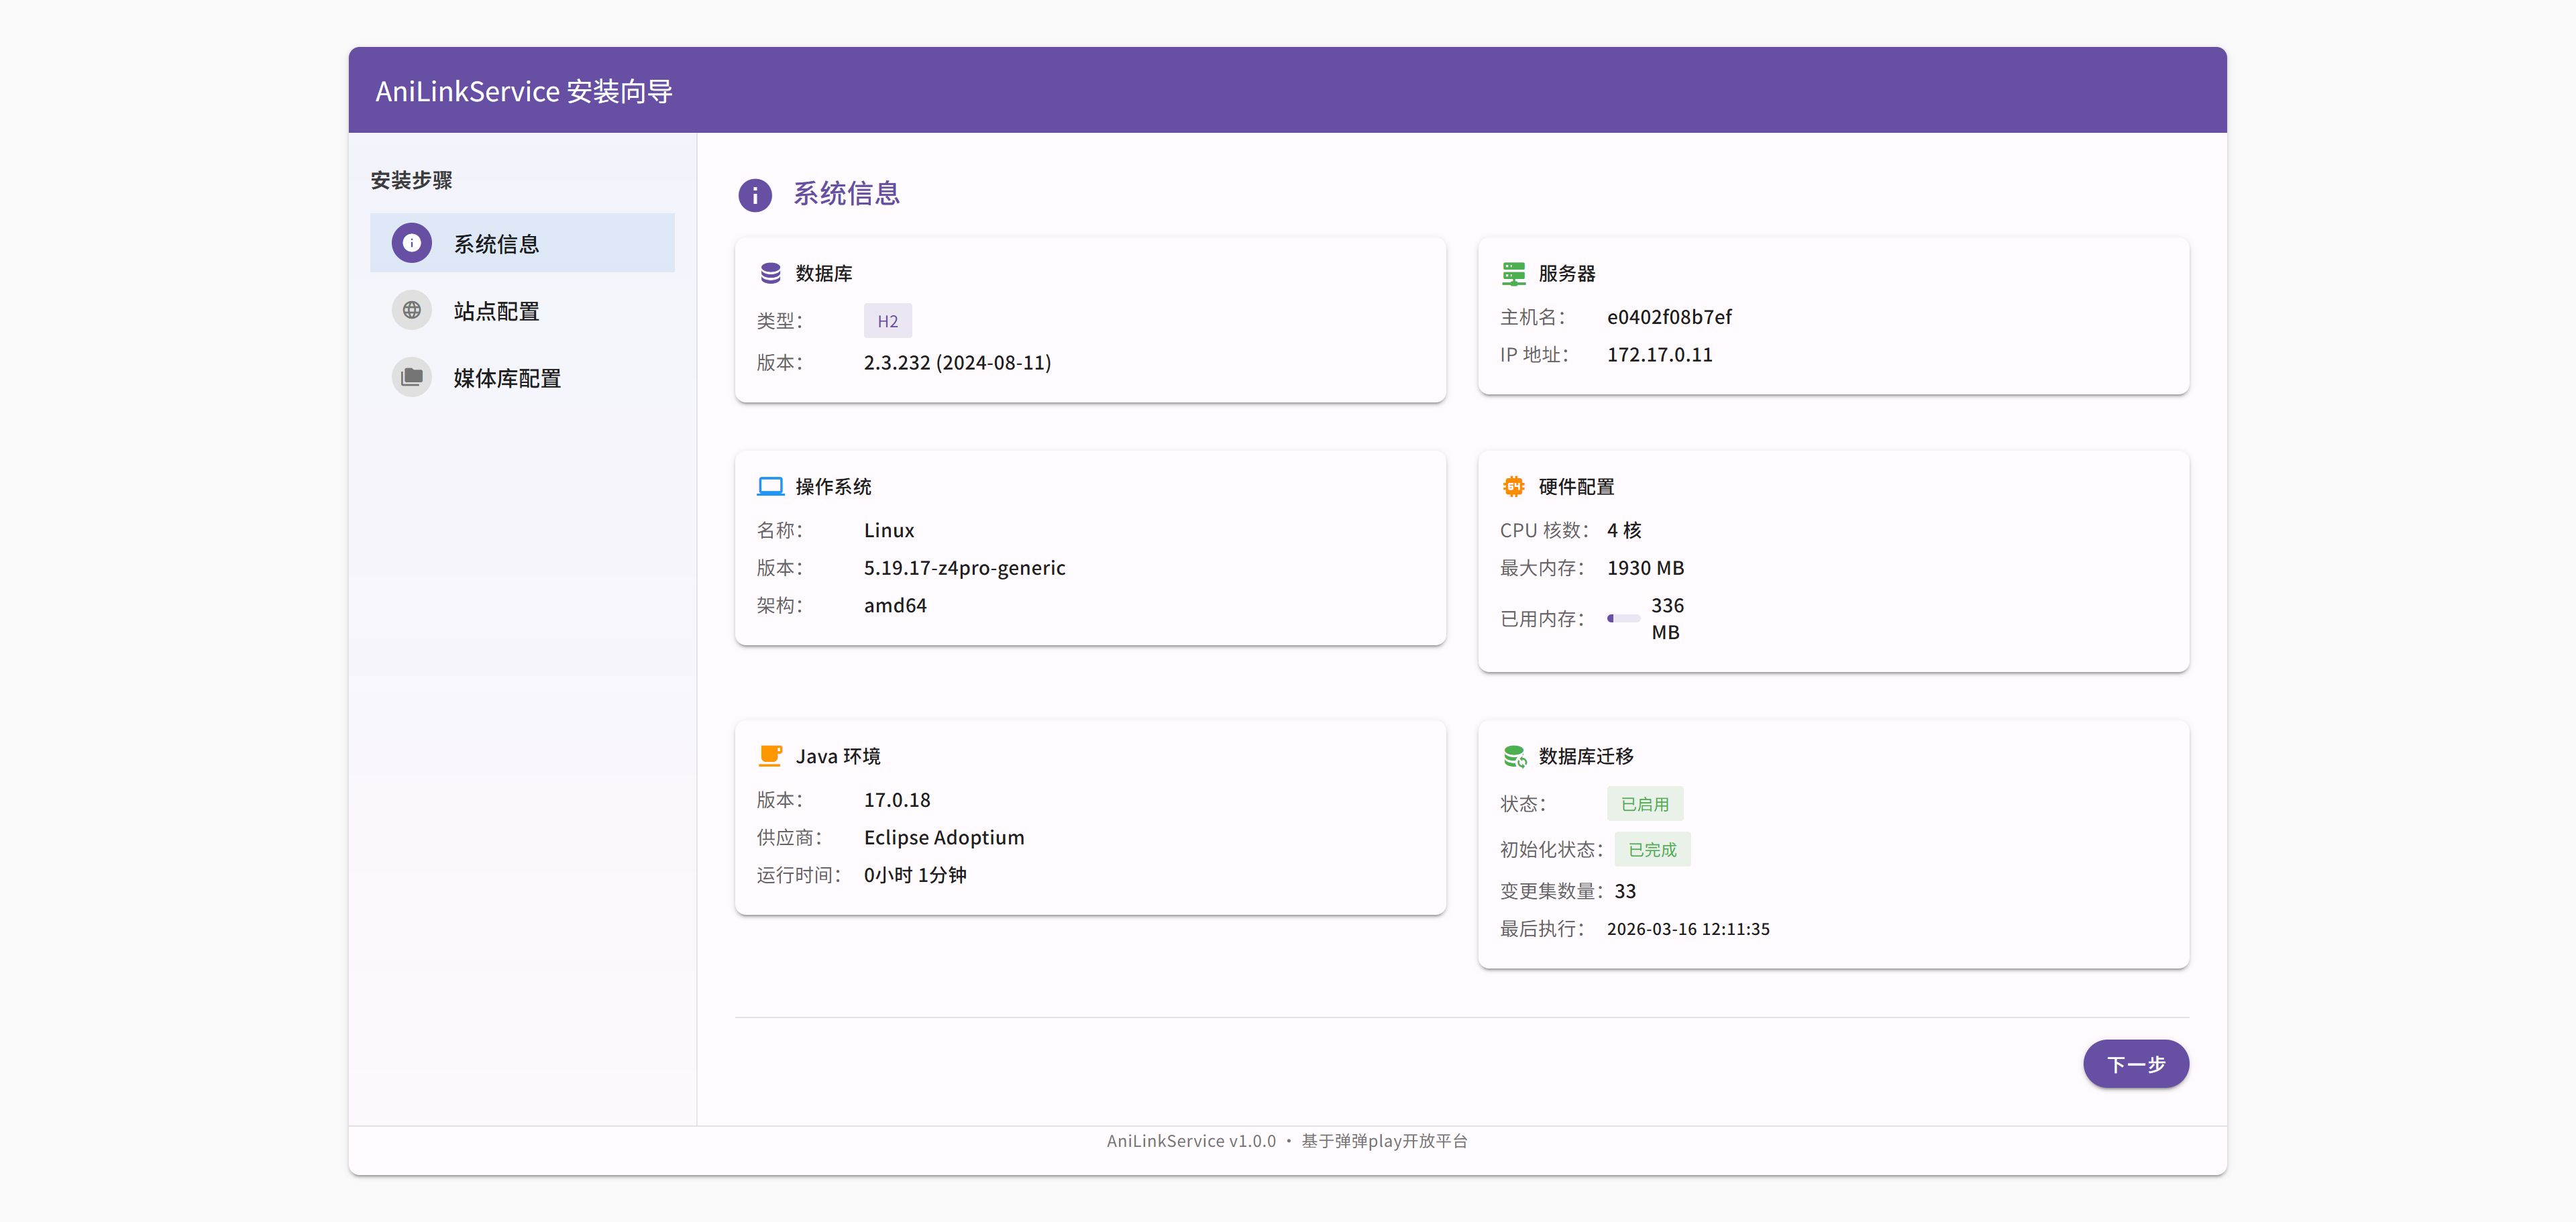Click the folder icon for media library configuration
Image resolution: width=2576 pixels, height=1222 pixels.
coord(411,377)
